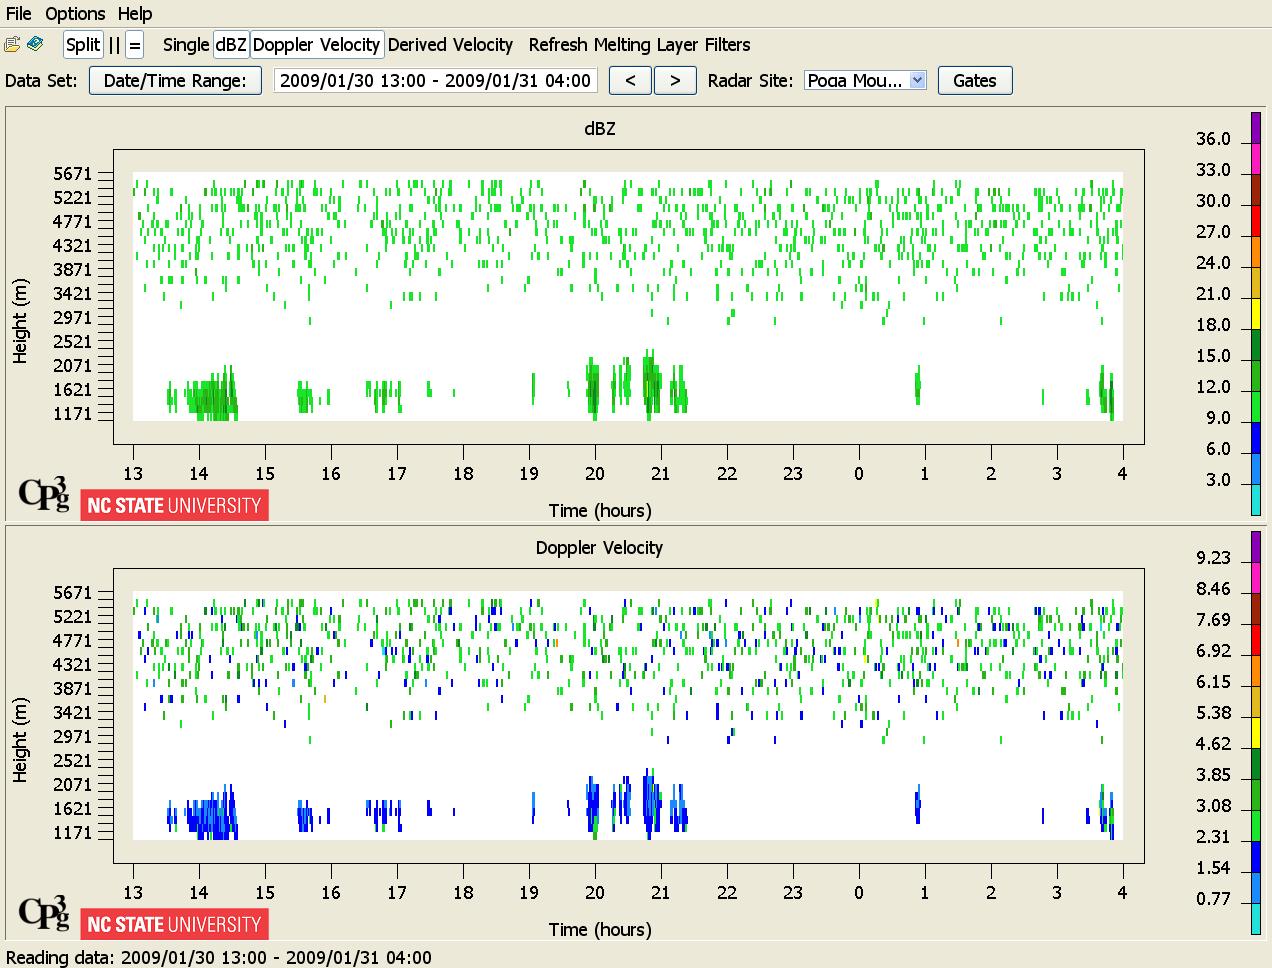Viewport: 1272px width, 968px height.
Task: Click the "Reading data" status bar text
Action: coord(219,958)
